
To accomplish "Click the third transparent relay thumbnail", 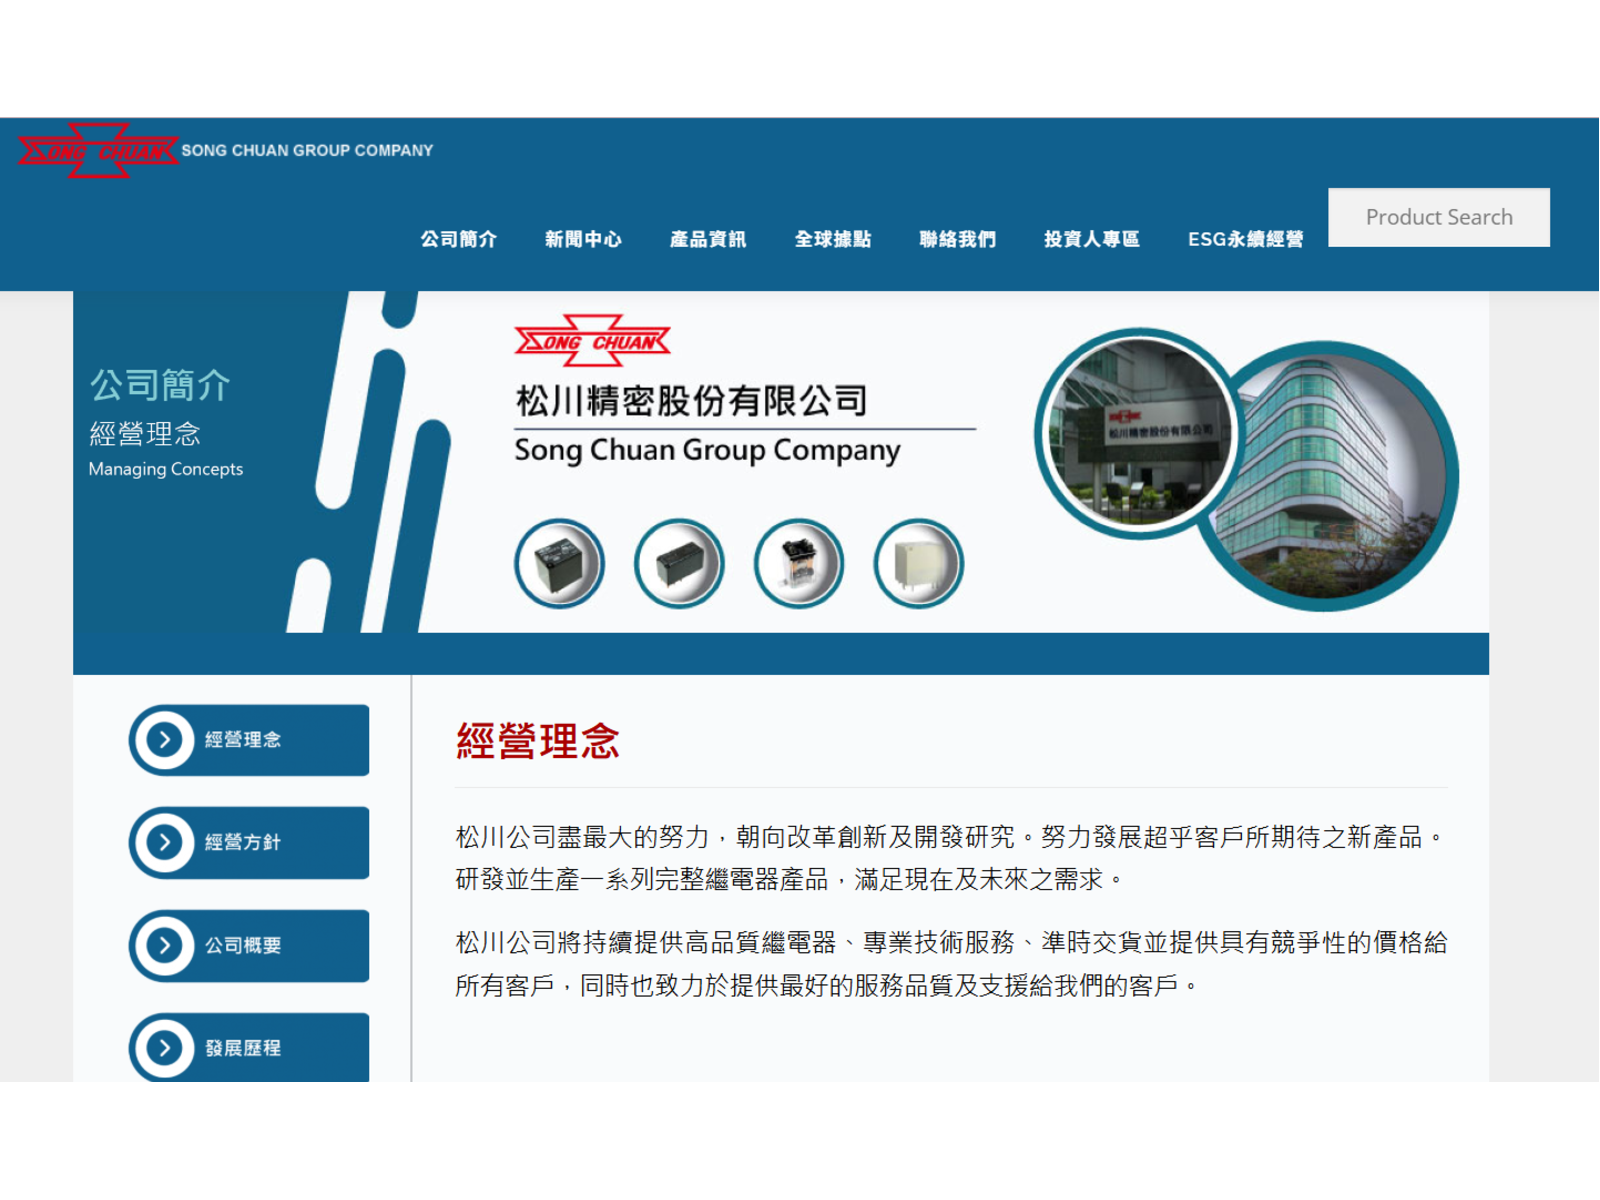I will [799, 564].
